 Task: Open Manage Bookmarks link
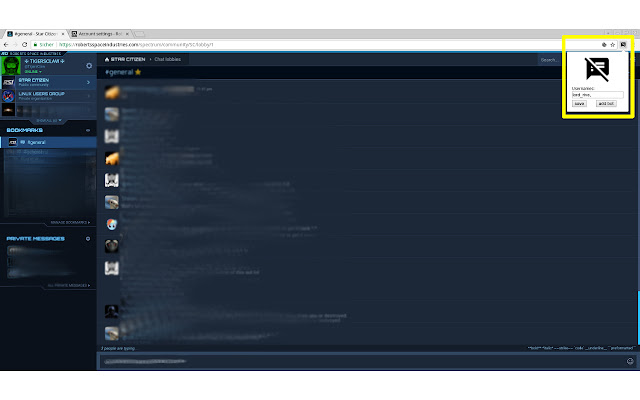coord(70,222)
